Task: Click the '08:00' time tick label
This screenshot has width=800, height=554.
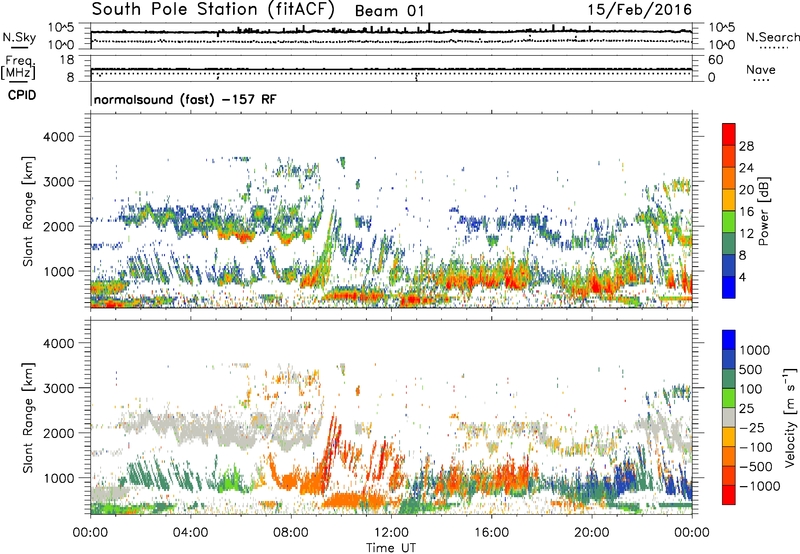Action: click(x=291, y=533)
